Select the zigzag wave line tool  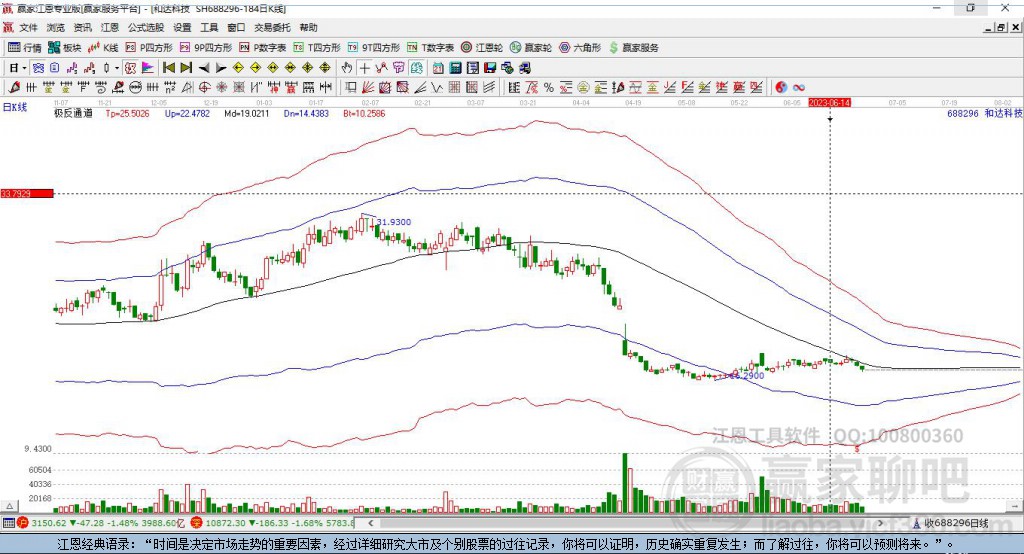(437, 88)
